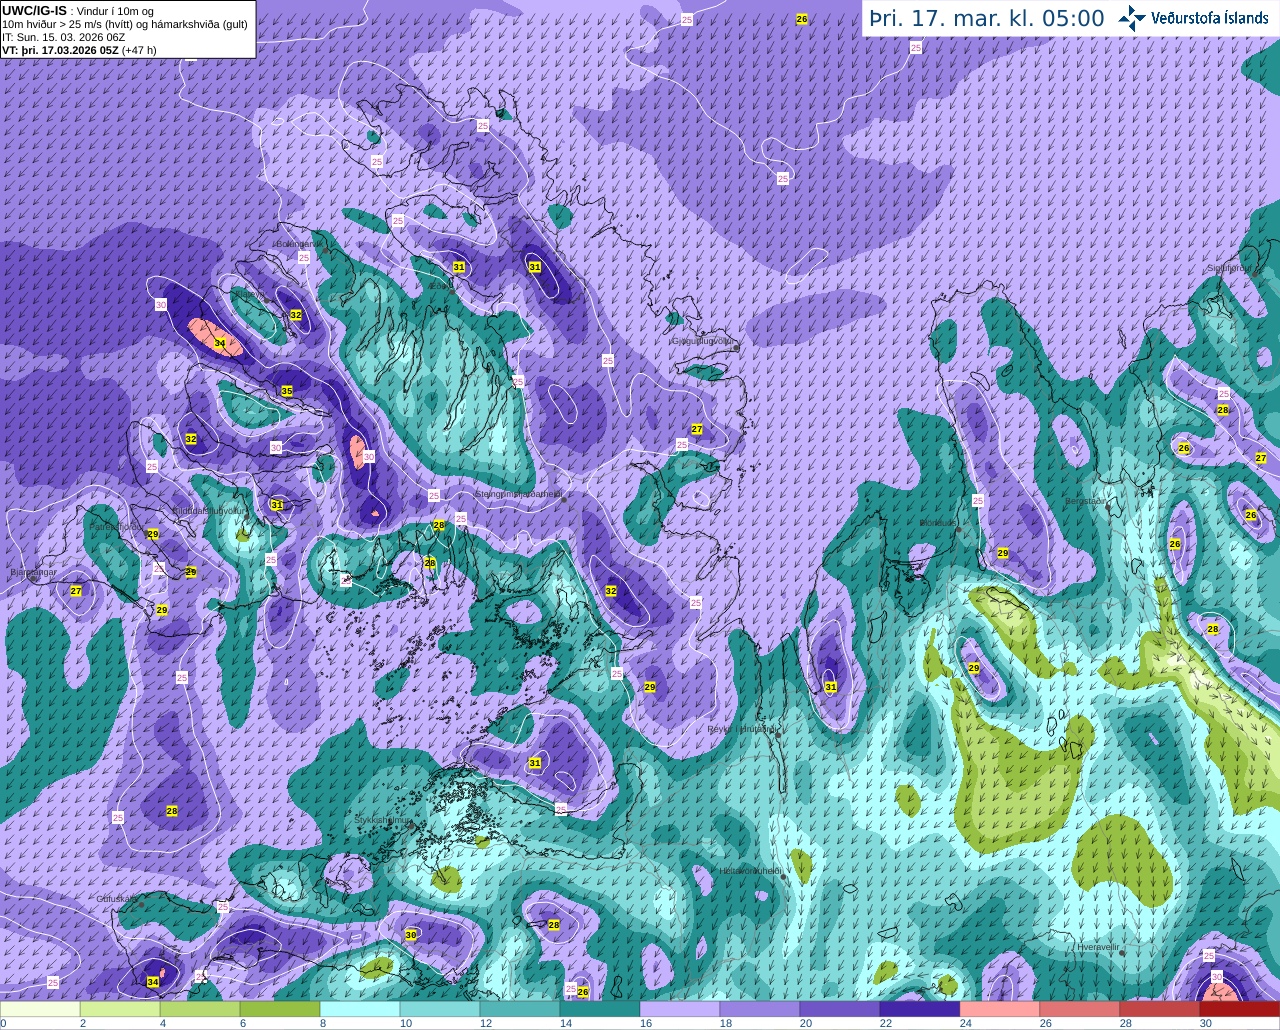This screenshot has height=1030, width=1280.
Task: Select the 26–28 m/s coral legend swatch
Action: click(1080, 1009)
